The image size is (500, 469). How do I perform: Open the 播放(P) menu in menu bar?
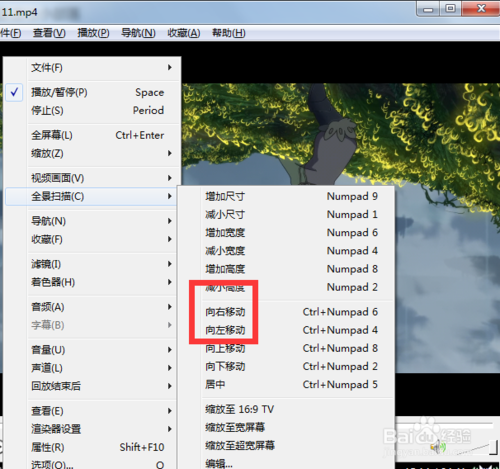[x=93, y=33]
